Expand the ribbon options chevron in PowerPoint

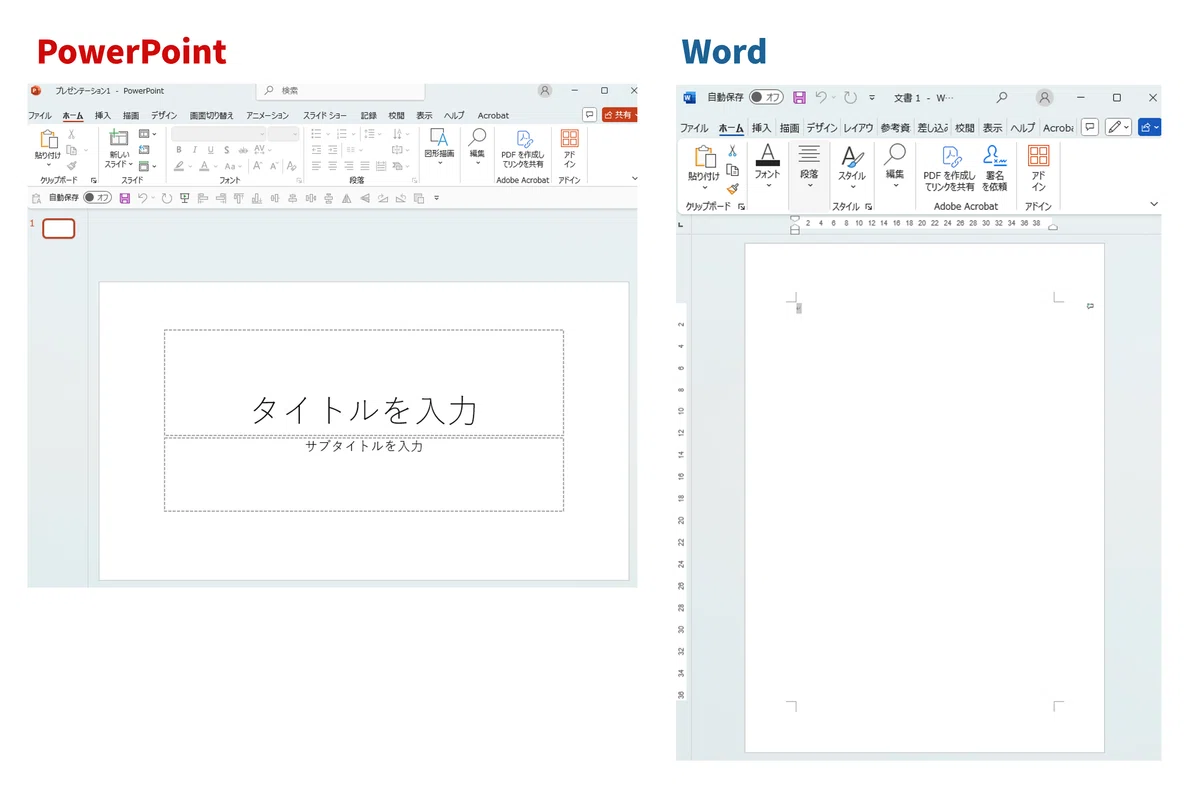(633, 178)
